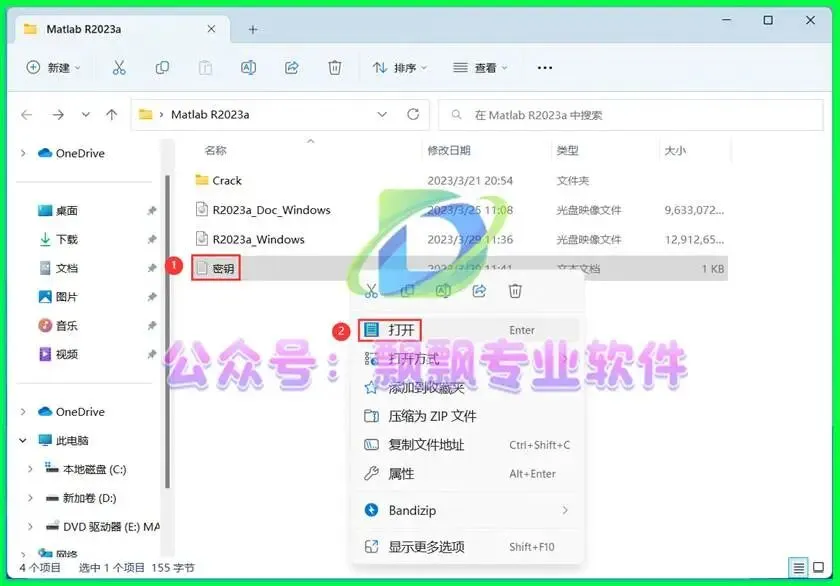The width and height of the screenshot is (840, 586).
Task: Click 打开 in context menu
Action: [x=467, y=330]
